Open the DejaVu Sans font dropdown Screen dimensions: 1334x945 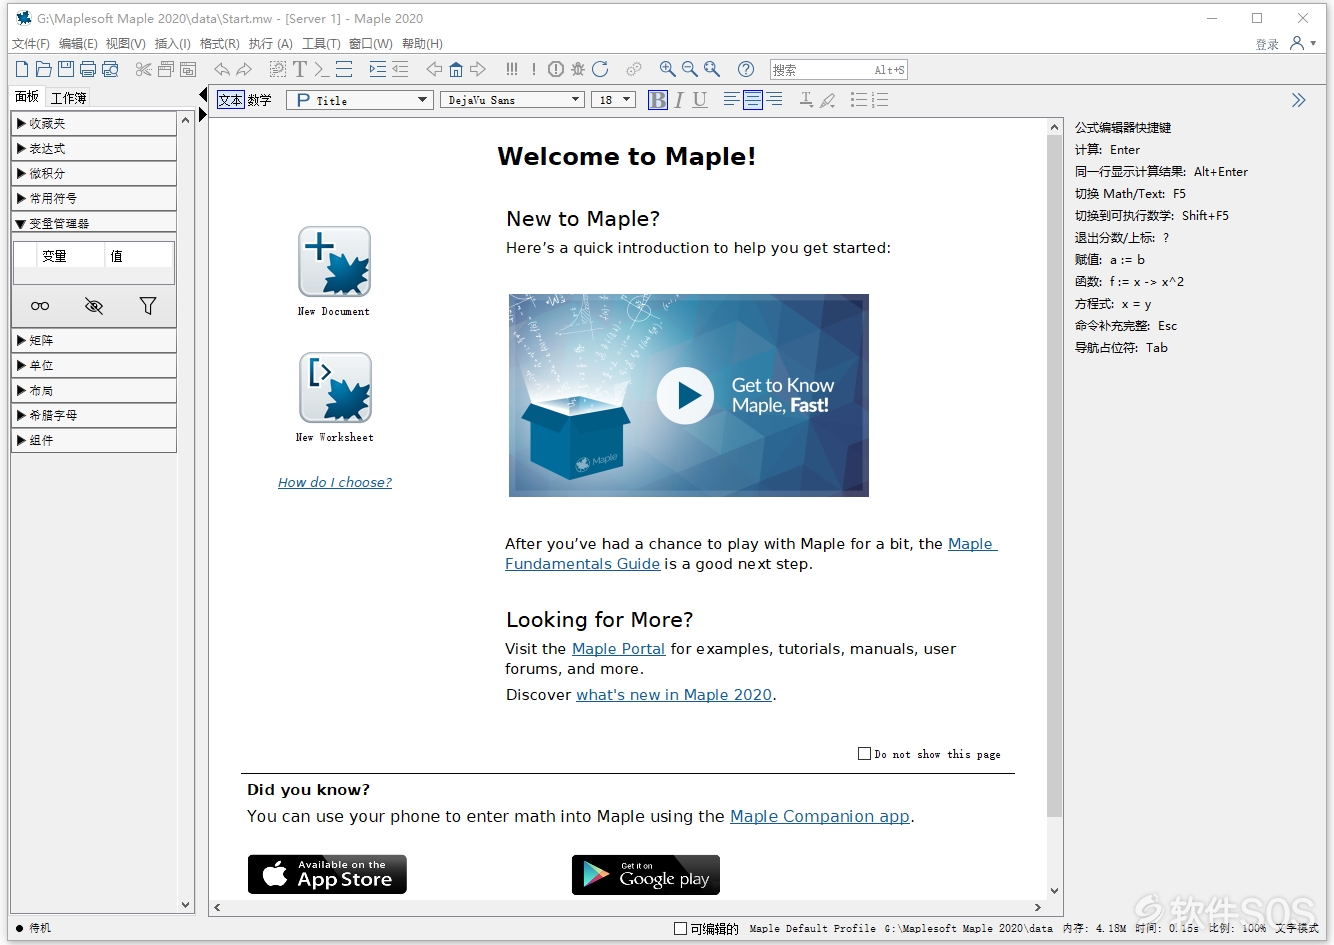click(512, 100)
